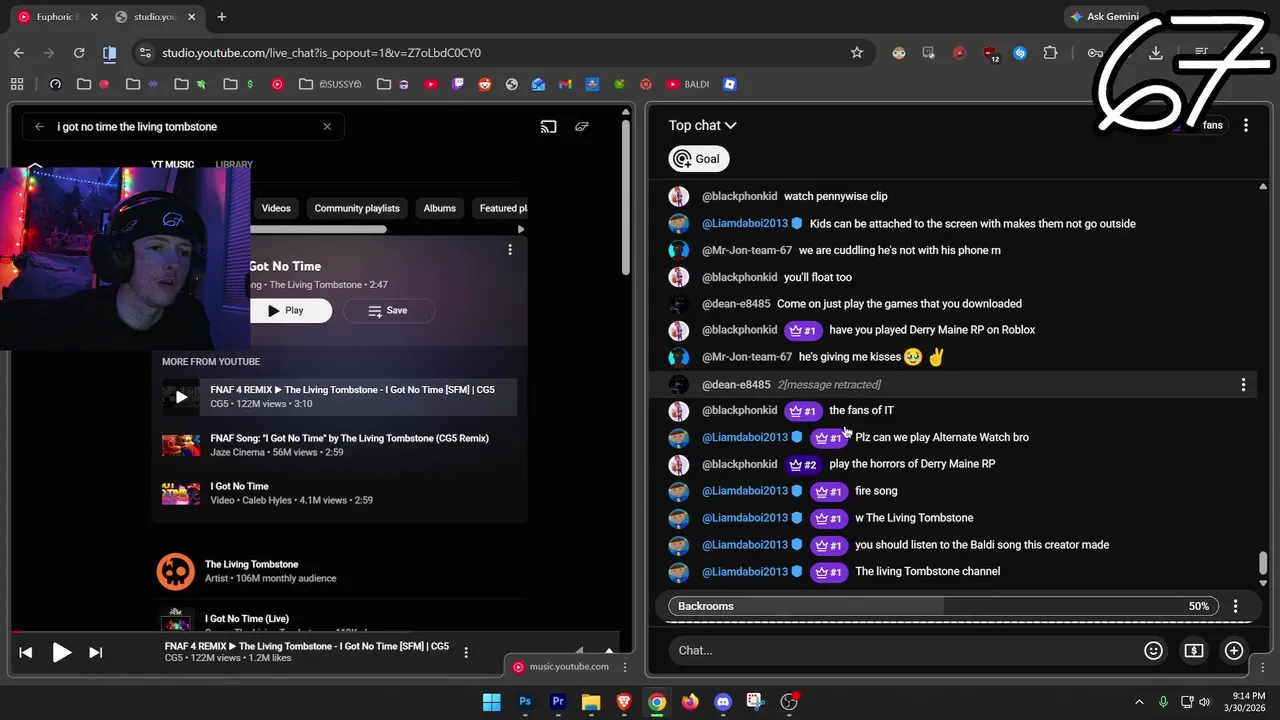The height and width of the screenshot is (720, 1280).
Task: Play the FNAF 4 REMIX CG5 result
Action: coord(339,397)
